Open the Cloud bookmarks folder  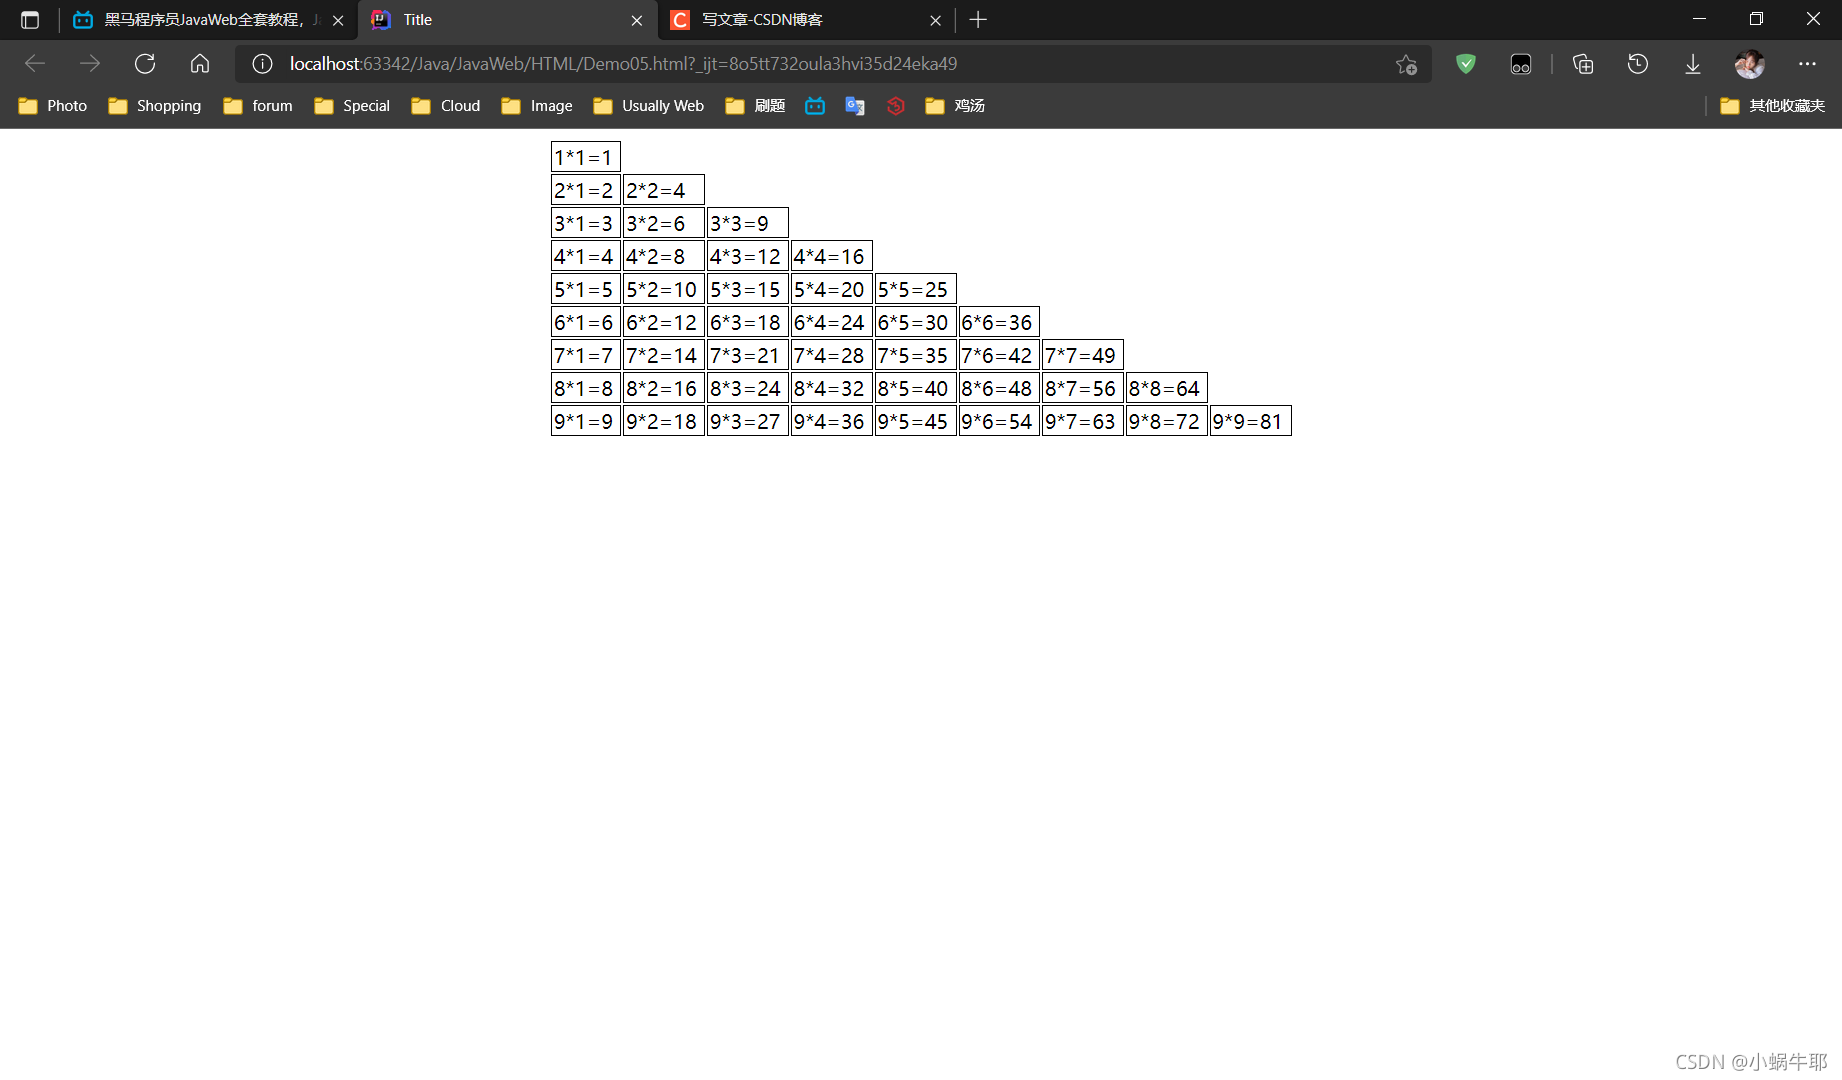446,106
